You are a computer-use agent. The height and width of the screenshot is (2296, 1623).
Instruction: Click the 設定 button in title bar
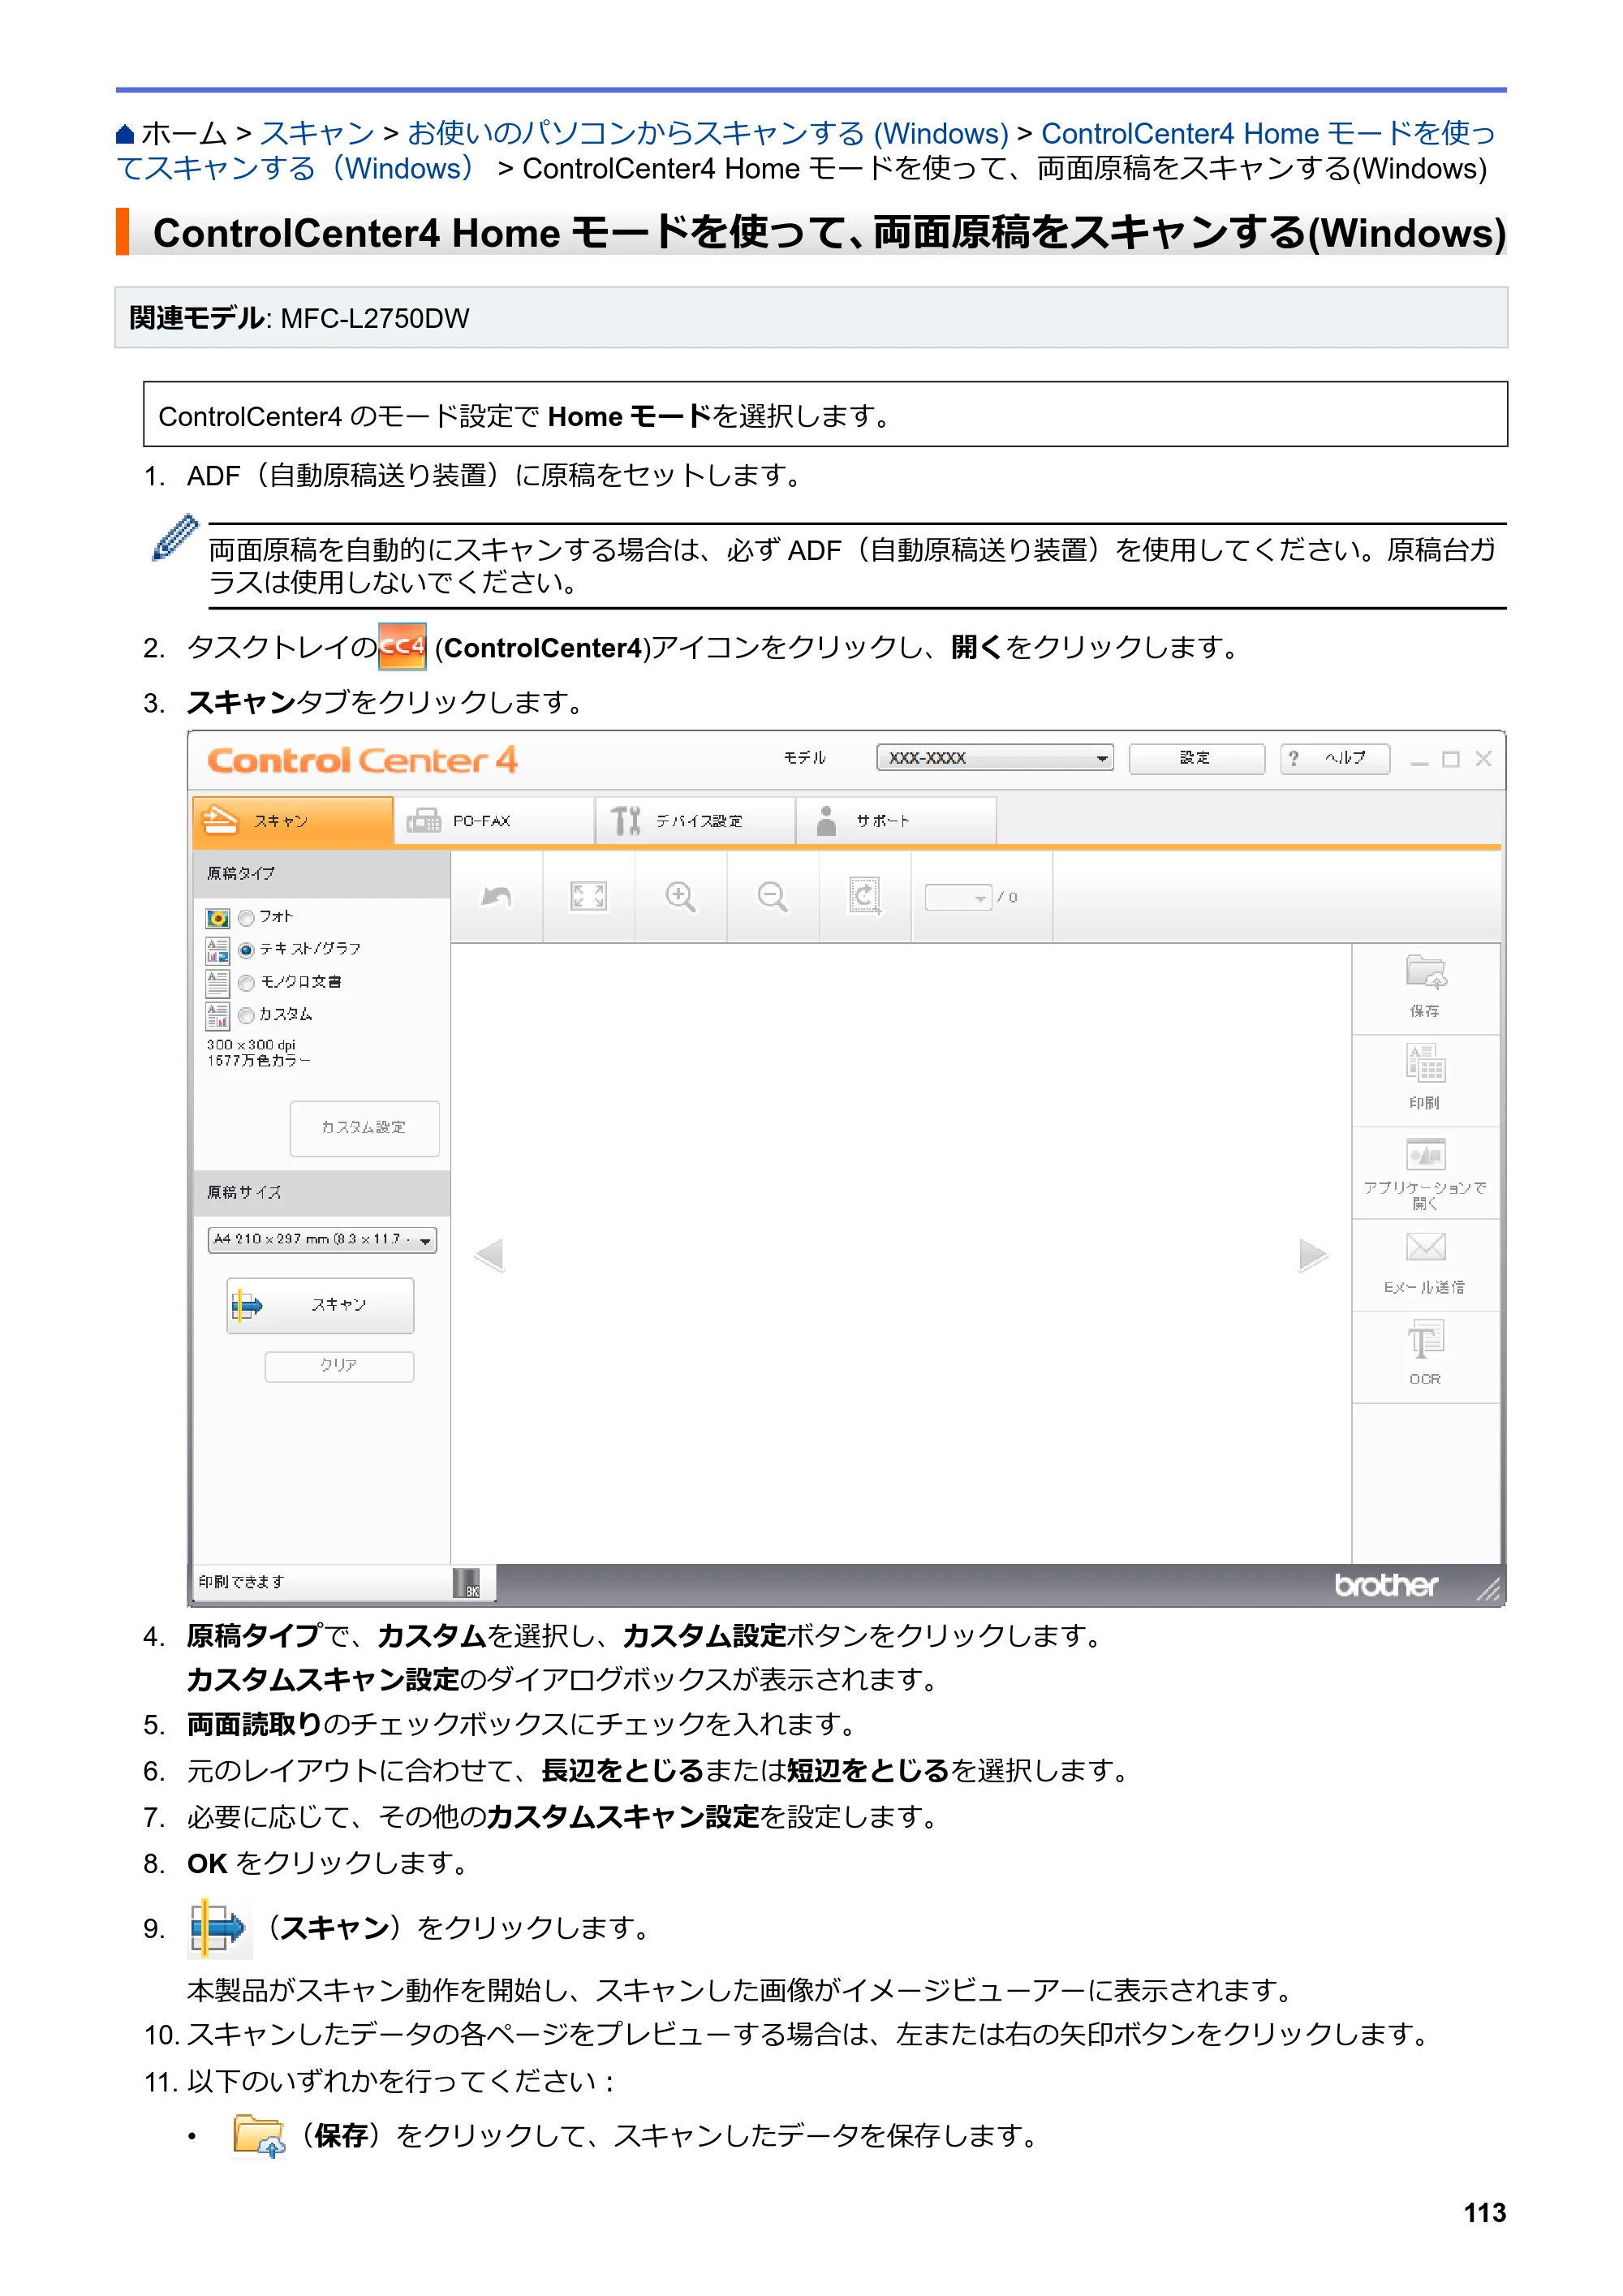[x=1197, y=758]
